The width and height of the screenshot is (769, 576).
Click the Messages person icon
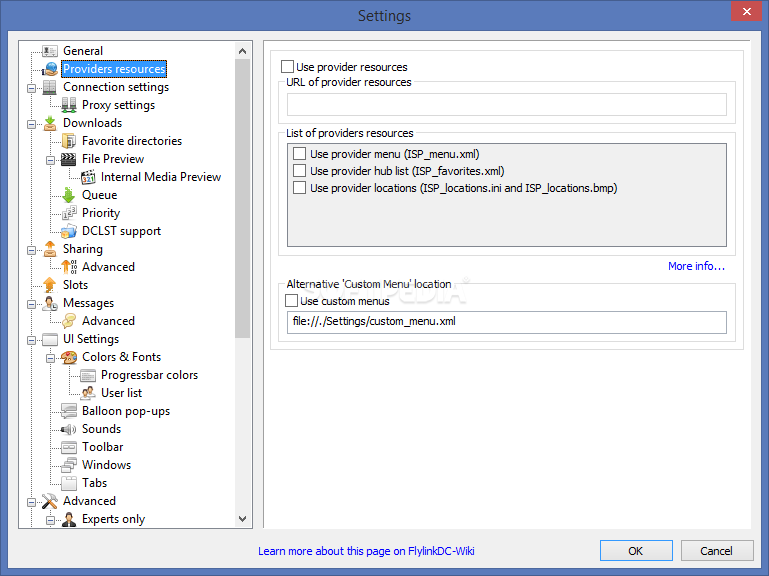pyautogui.click(x=50, y=303)
